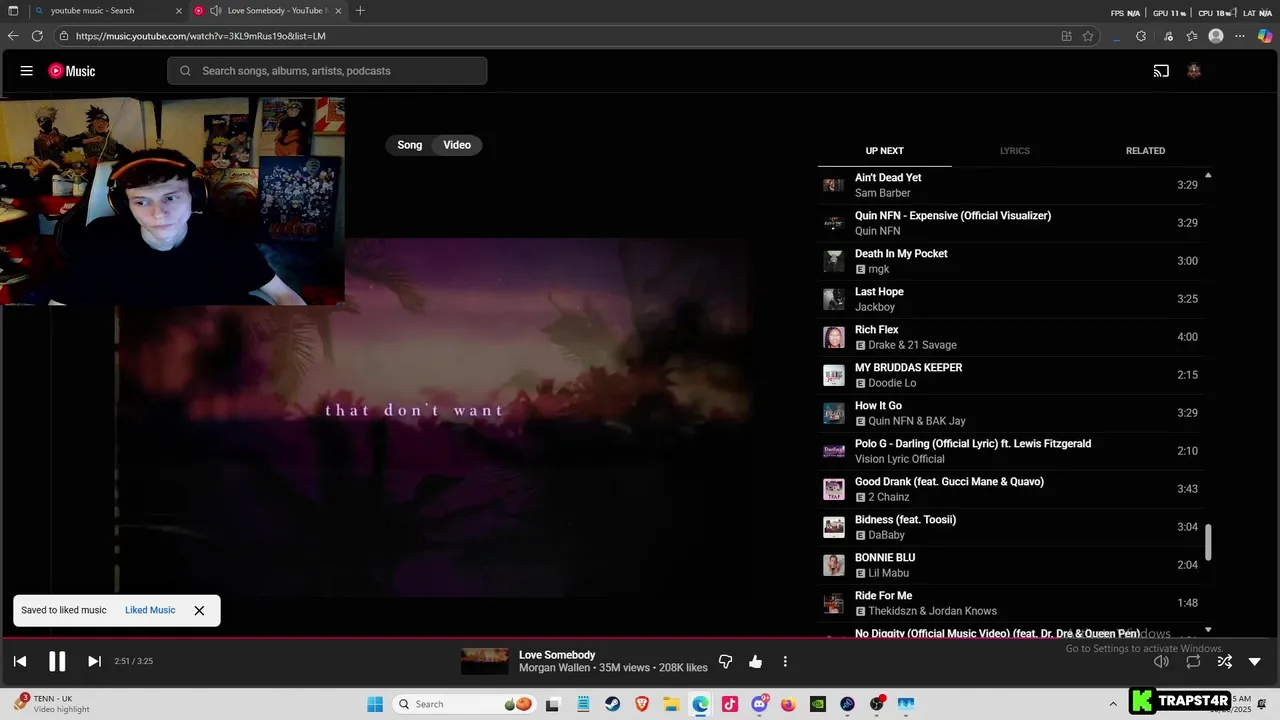Skip to the previous track
The height and width of the screenshot is (720, 1280).
coord(20,661)
